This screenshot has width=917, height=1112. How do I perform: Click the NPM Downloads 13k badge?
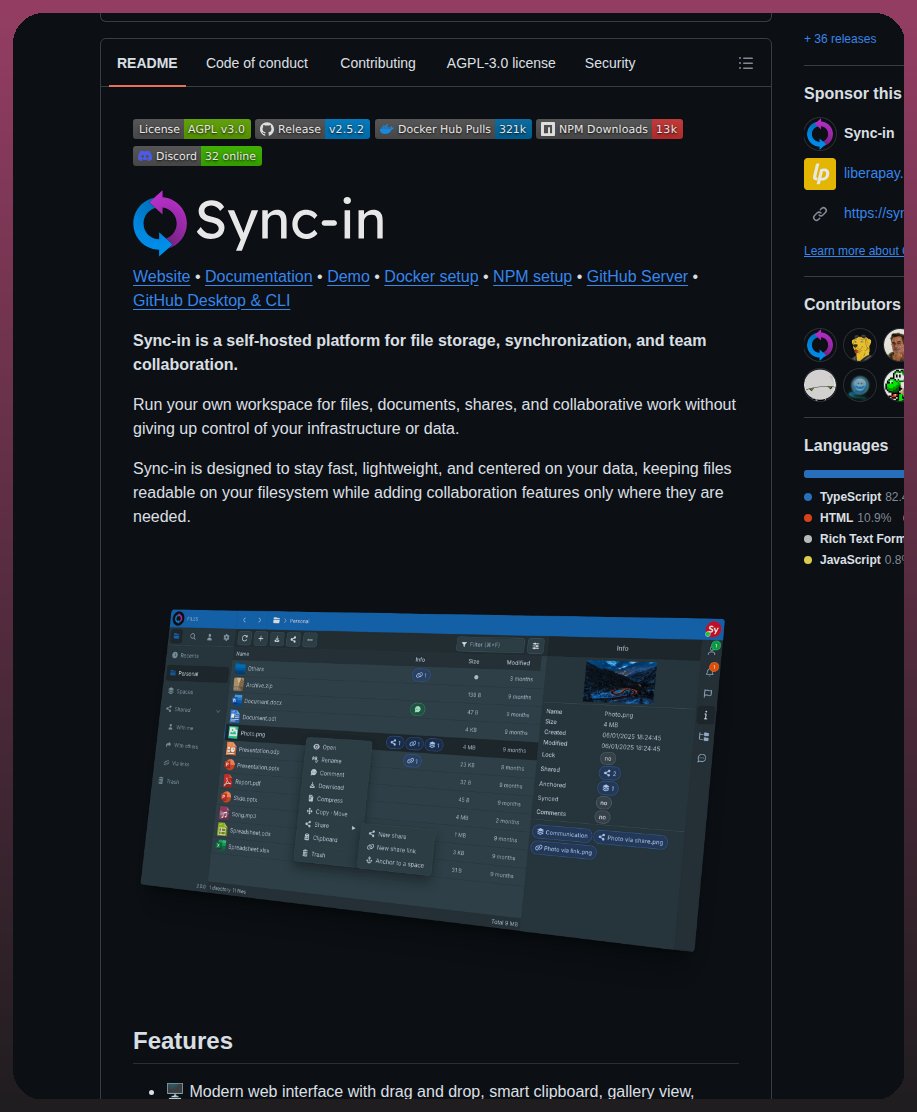tap(609, 129)
